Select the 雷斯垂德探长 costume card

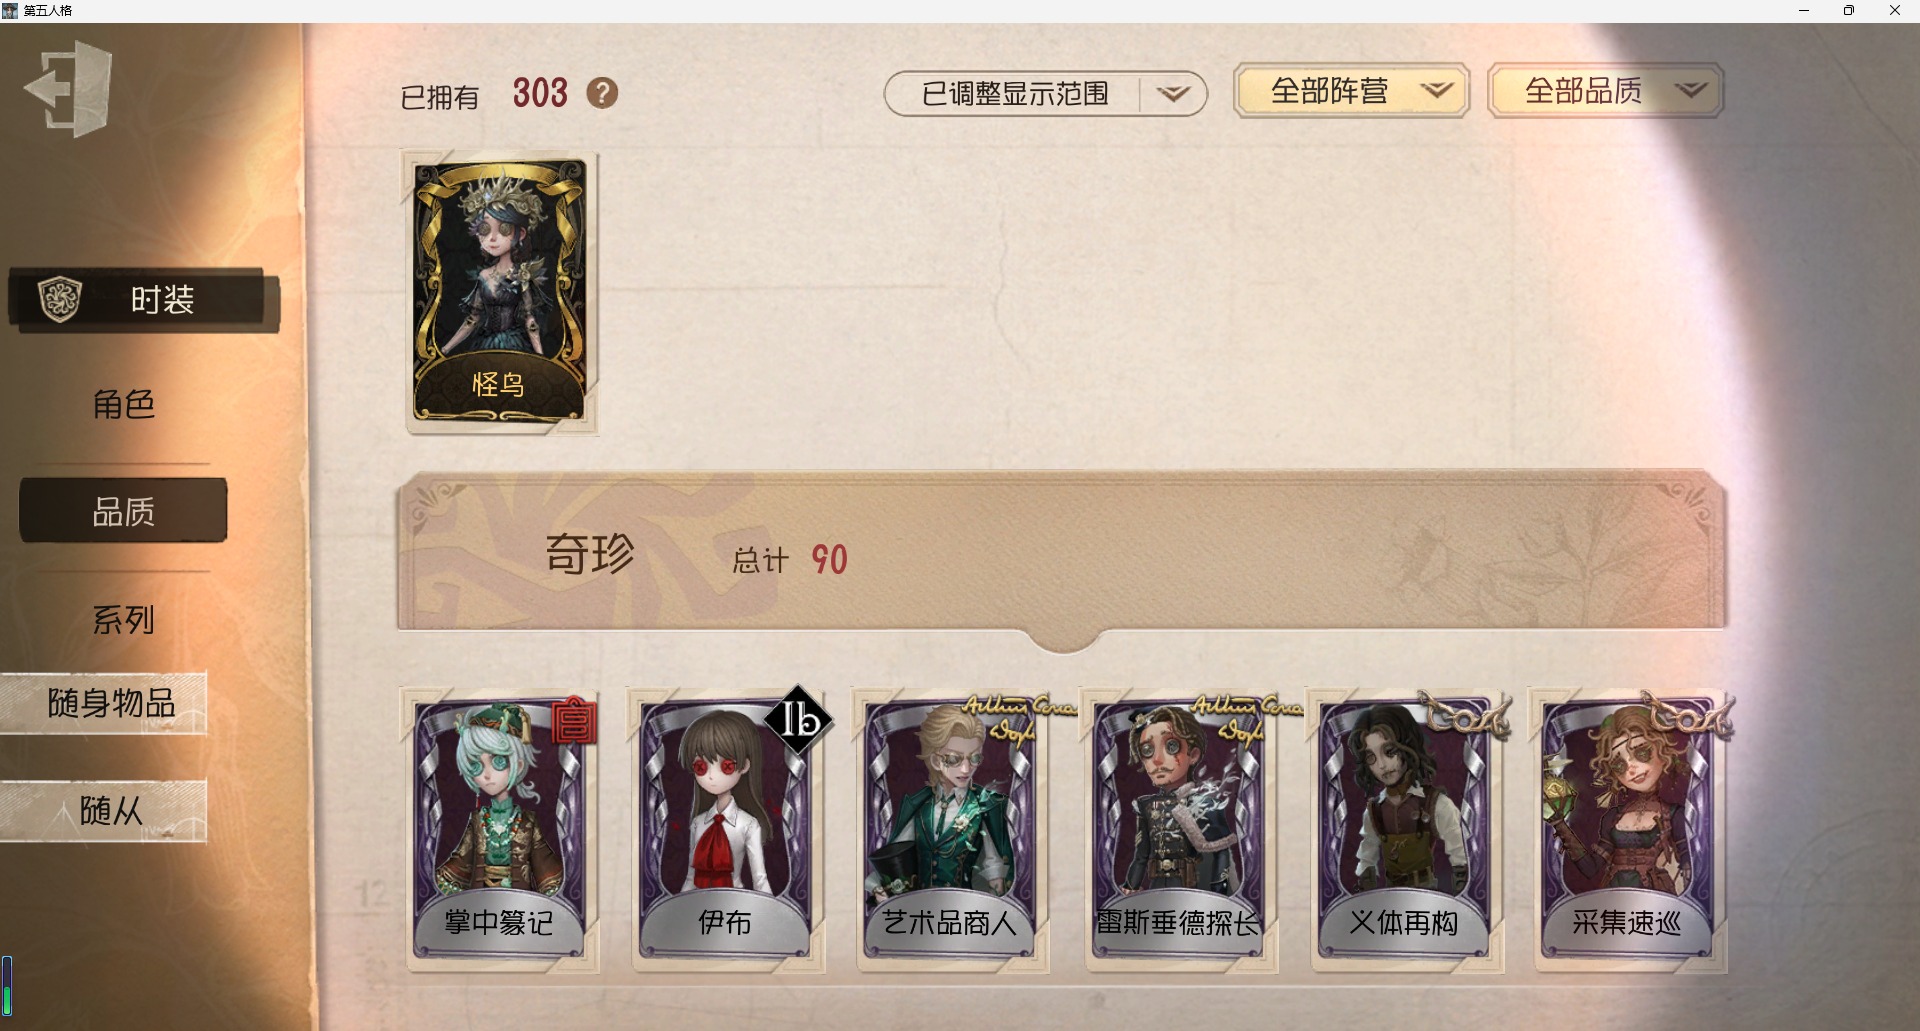1179,829
